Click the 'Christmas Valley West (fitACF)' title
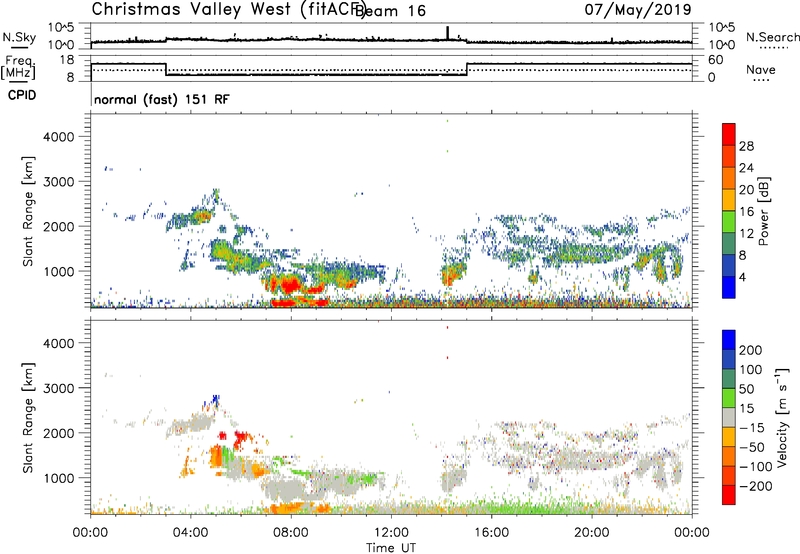This screenshot has height=554, width=800. click(229, 10)
